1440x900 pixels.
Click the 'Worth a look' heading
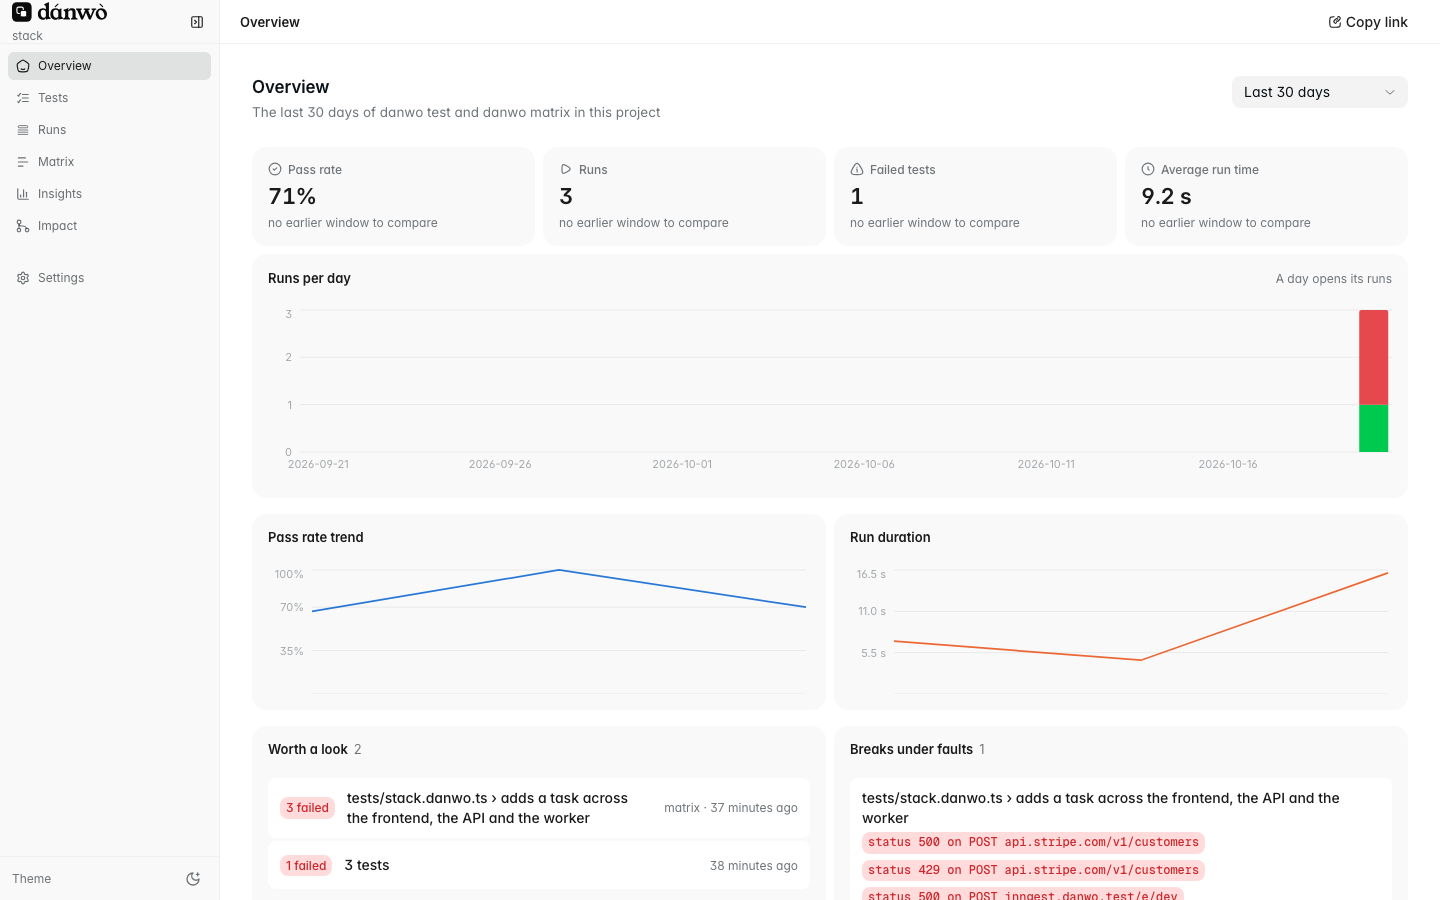(x=307, y=749)
